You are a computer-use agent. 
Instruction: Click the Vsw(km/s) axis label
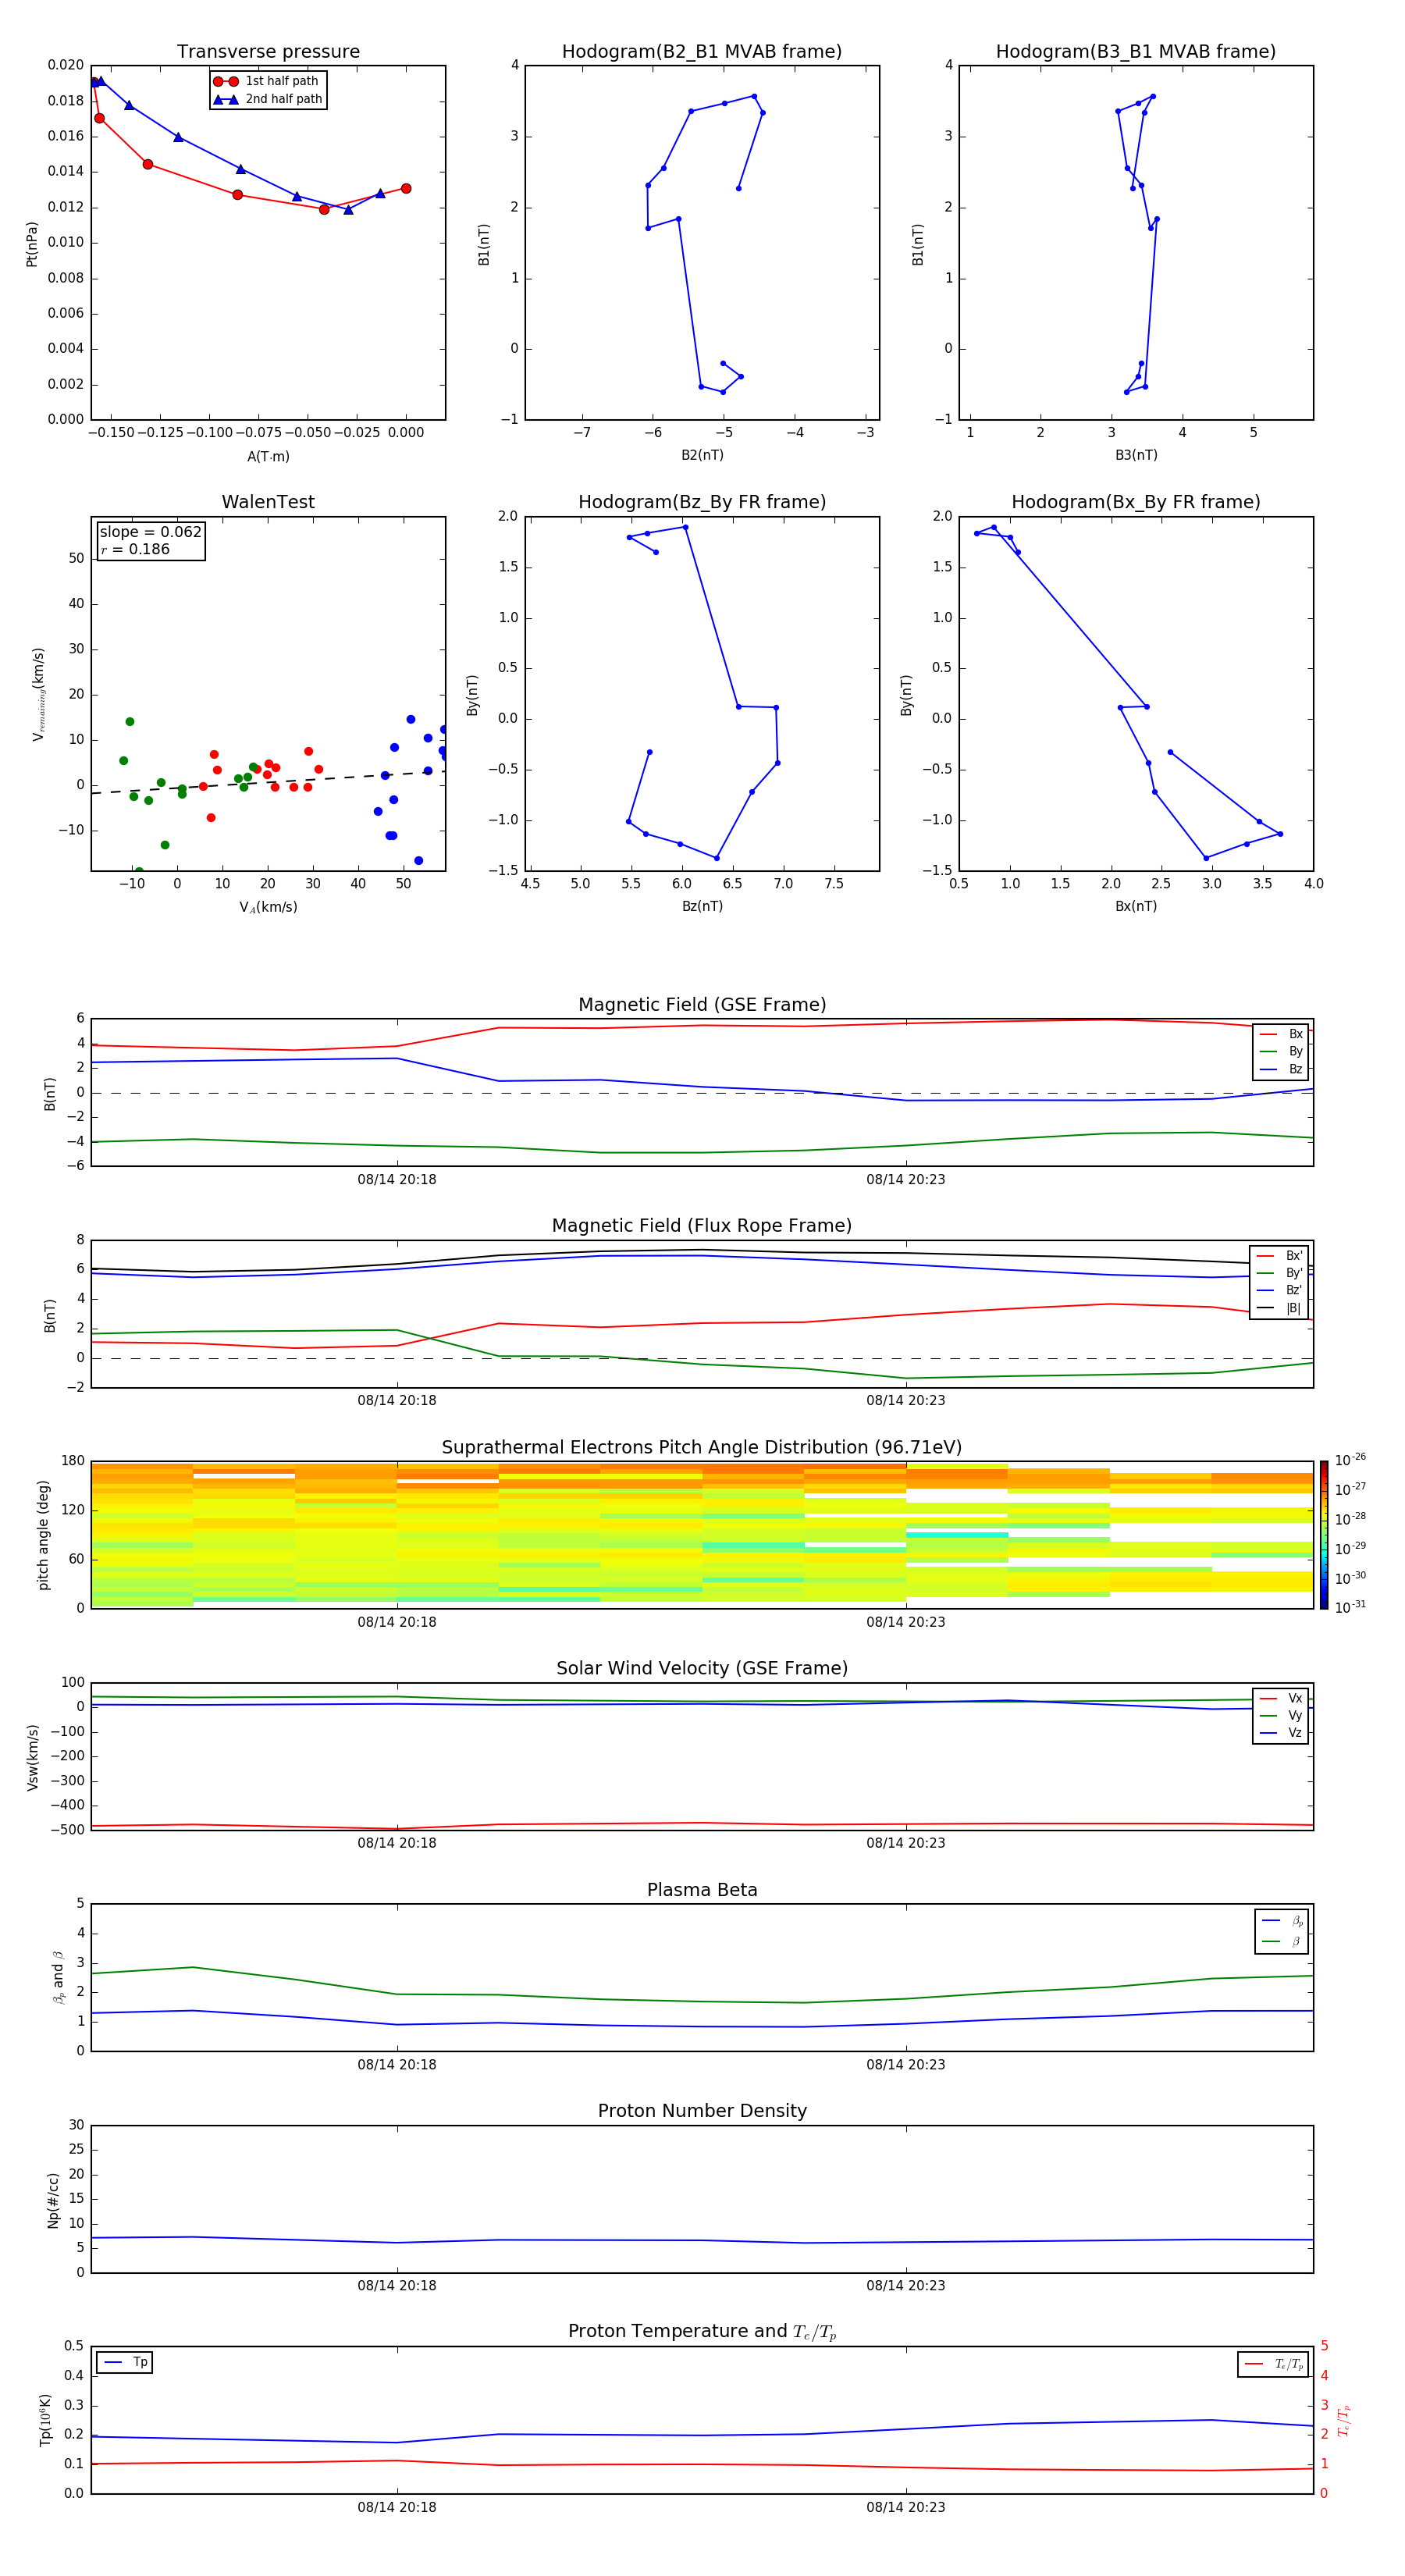point(33,1757)
